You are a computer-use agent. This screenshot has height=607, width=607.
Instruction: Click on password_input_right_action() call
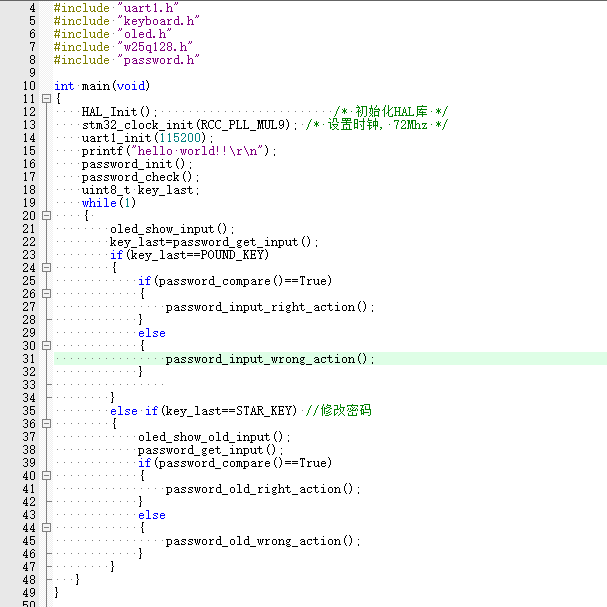coord(270,307)
